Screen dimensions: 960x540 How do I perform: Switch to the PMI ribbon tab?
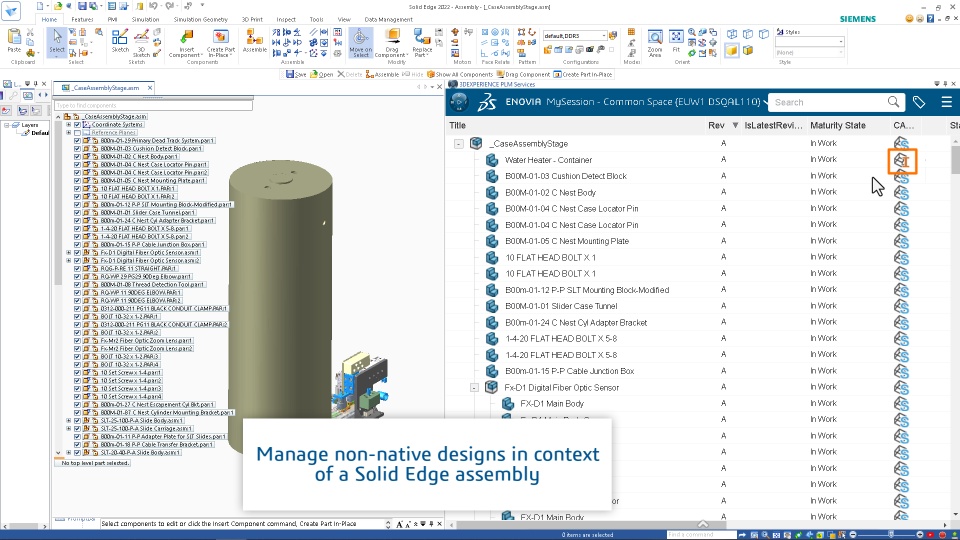112,20
